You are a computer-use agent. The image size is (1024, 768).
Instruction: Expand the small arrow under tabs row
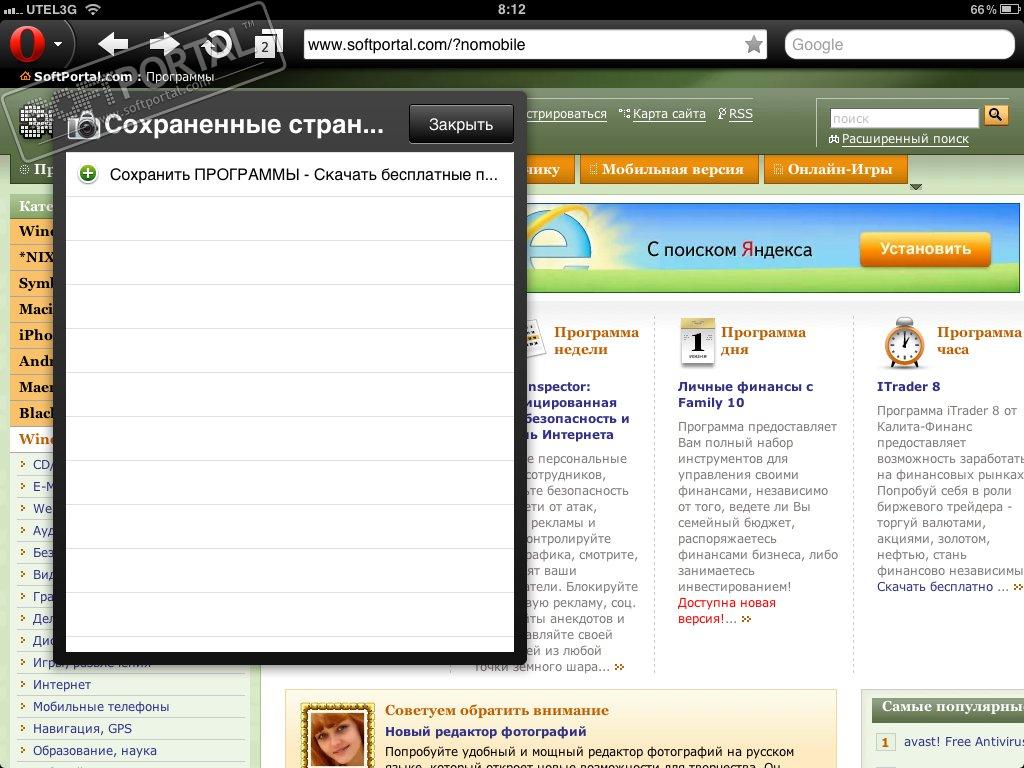[916, 187]
